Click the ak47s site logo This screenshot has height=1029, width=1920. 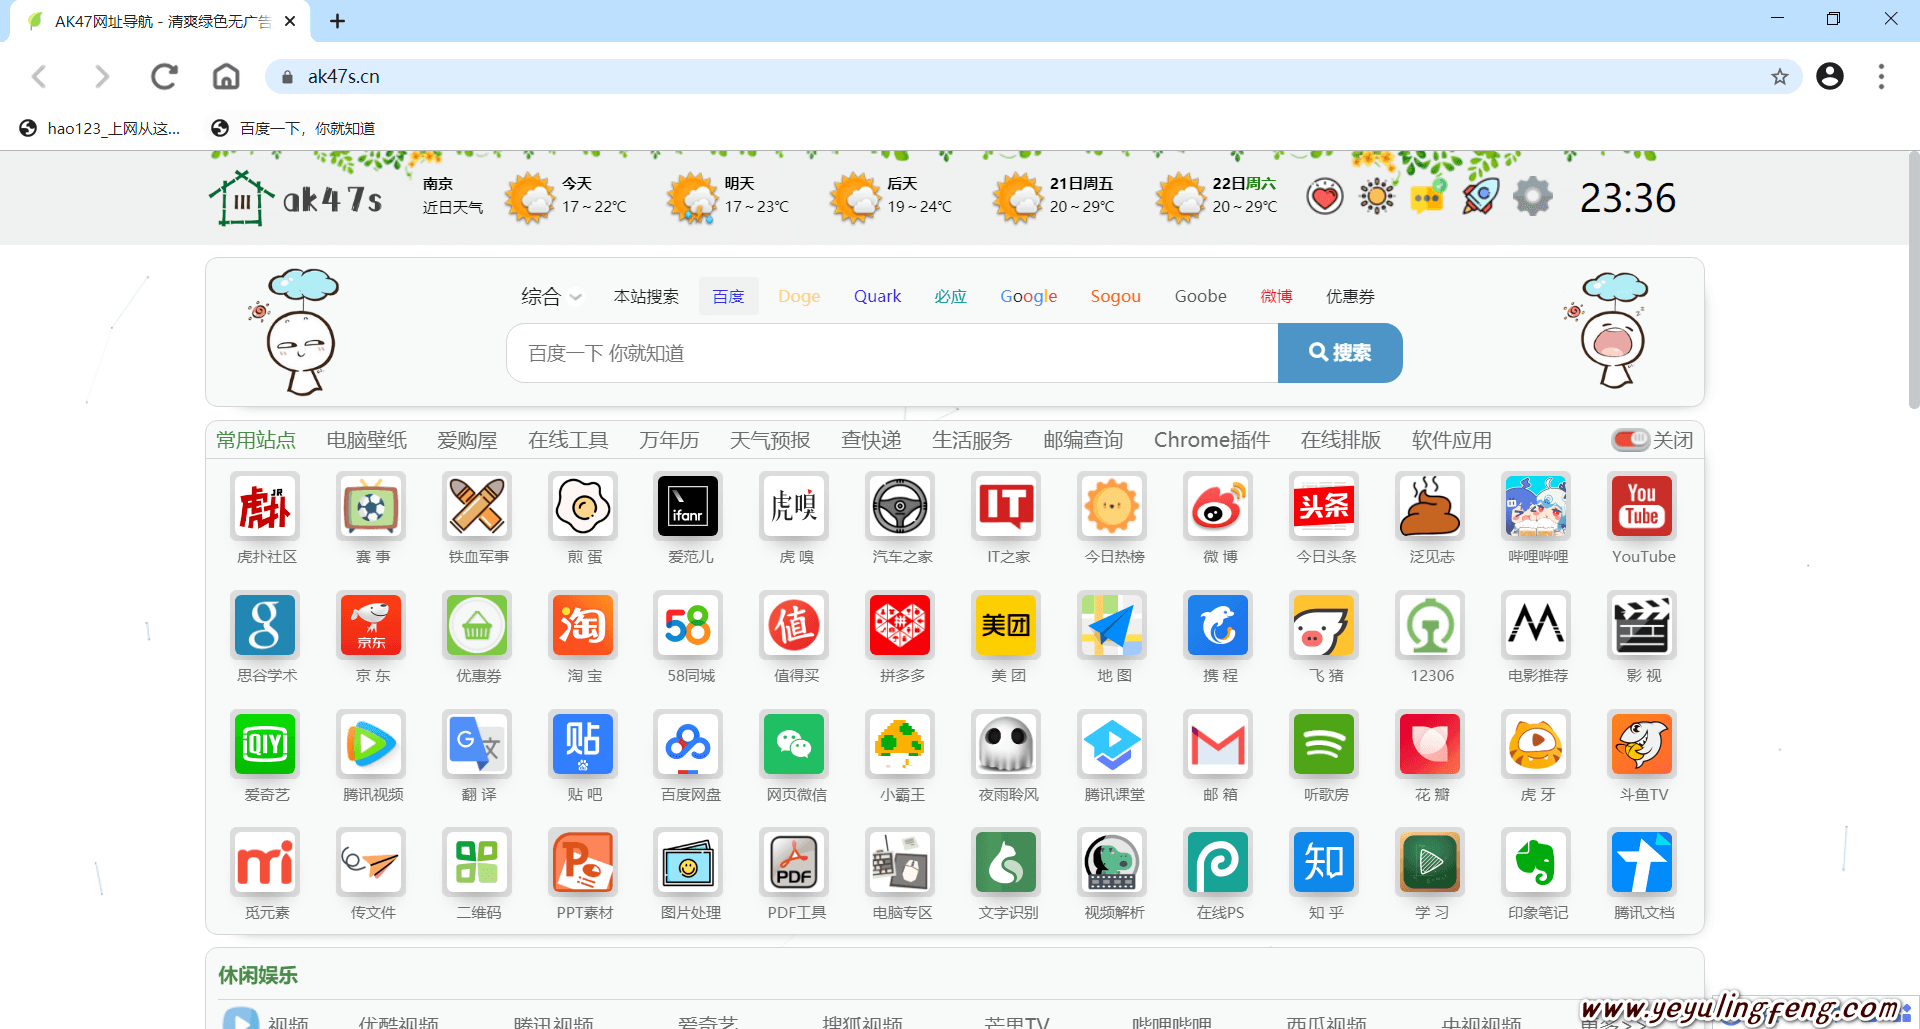point(296,198)
